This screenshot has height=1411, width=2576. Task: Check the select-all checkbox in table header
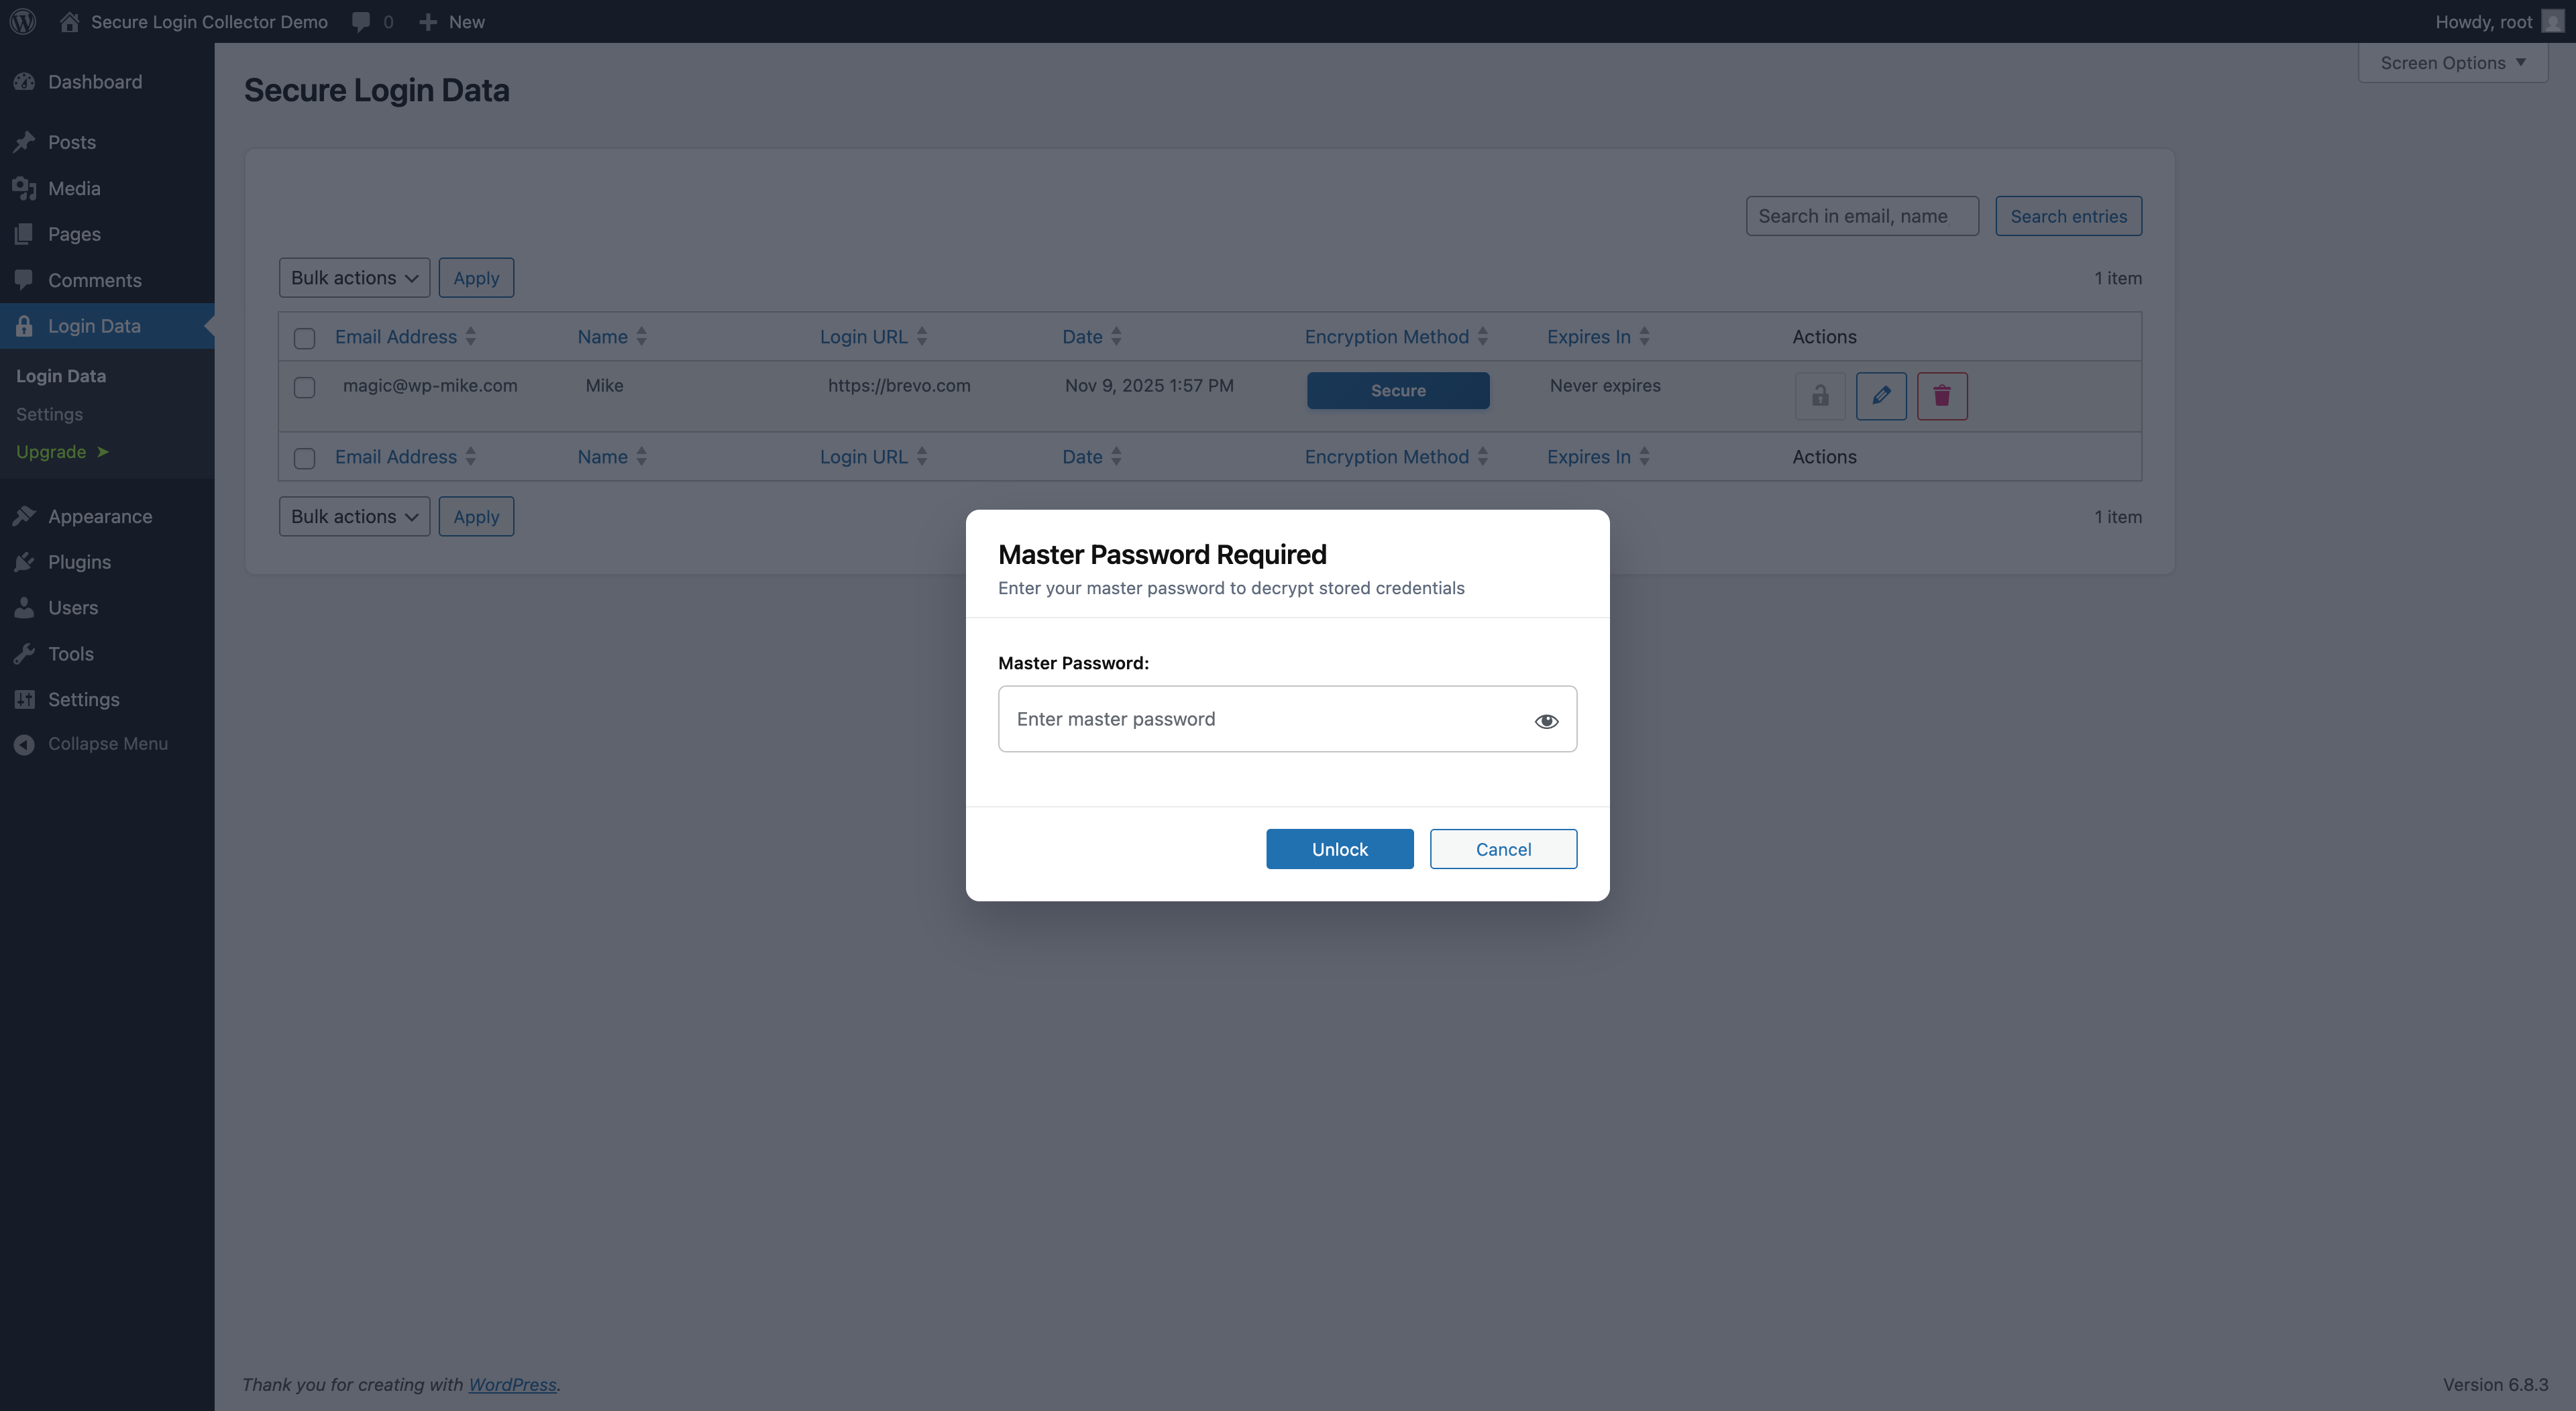[304, 339]
